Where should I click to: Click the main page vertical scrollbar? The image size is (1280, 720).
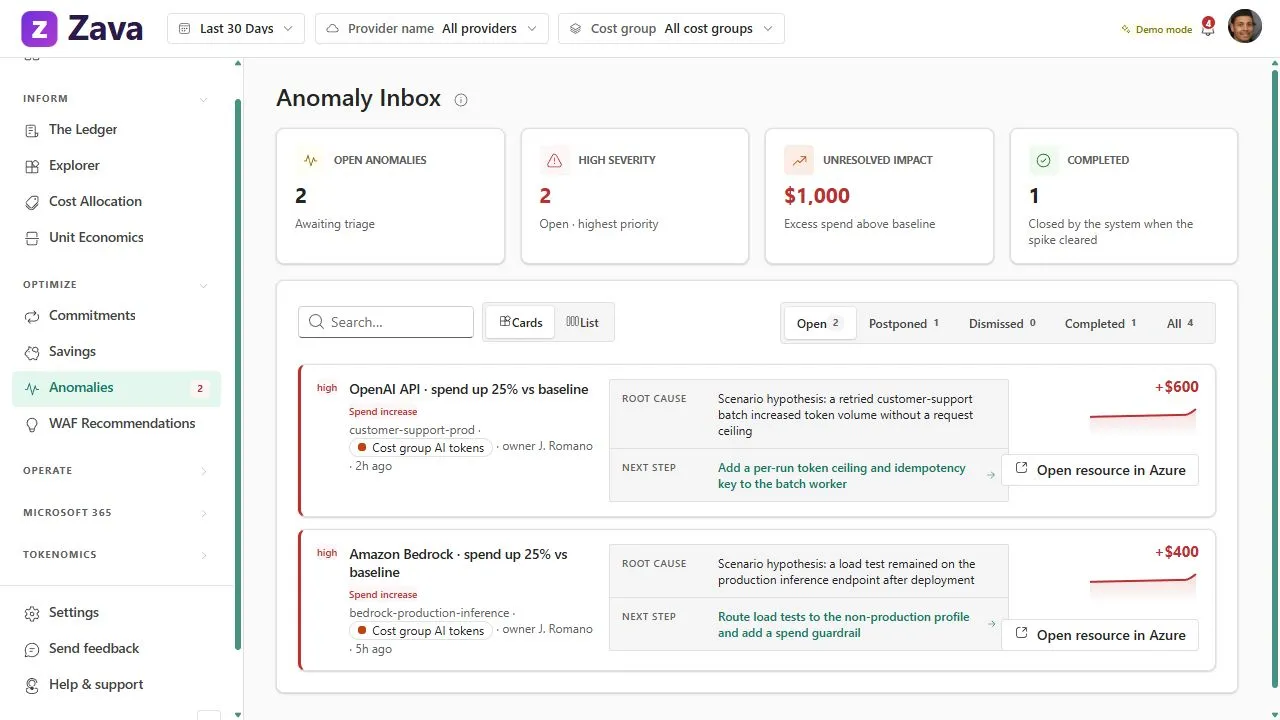pyautogui.click(x=1274, y=380)
